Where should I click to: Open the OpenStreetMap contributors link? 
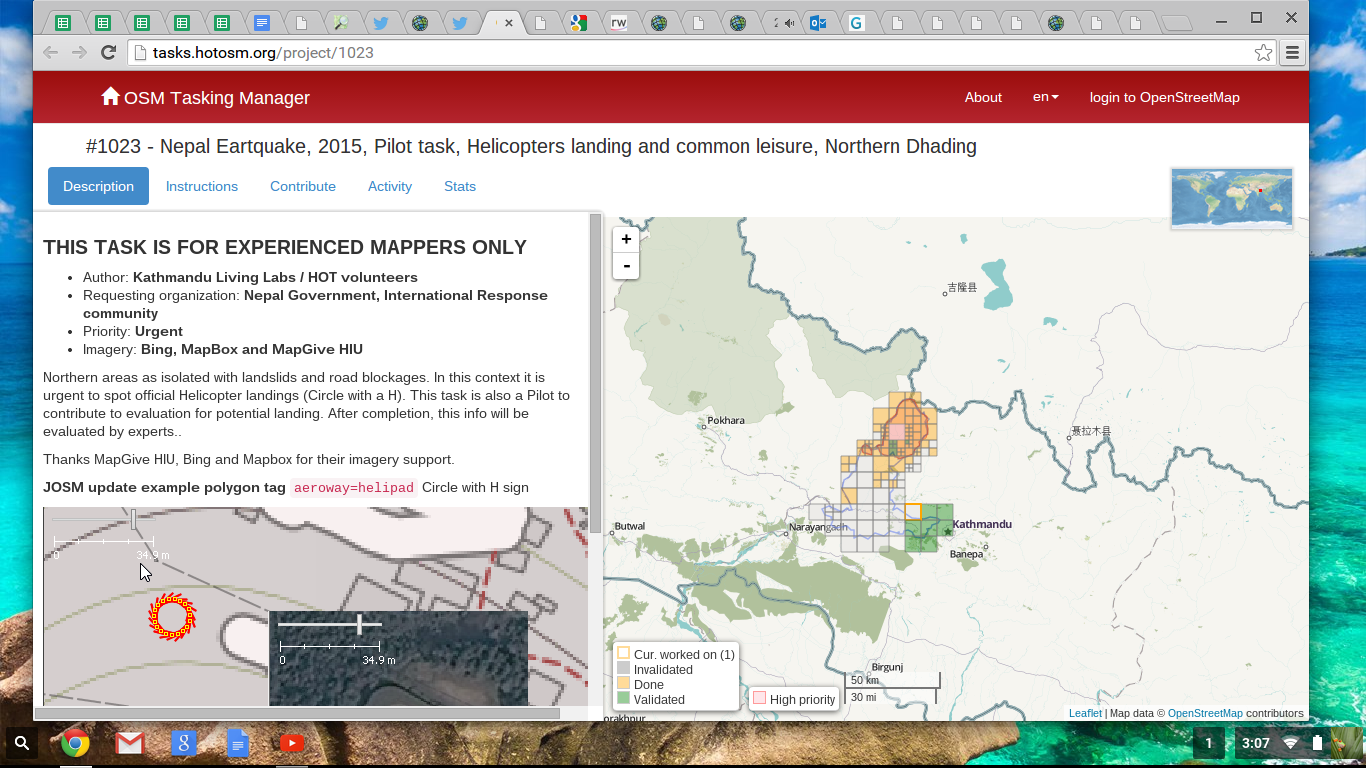[x=1205, y=713]
